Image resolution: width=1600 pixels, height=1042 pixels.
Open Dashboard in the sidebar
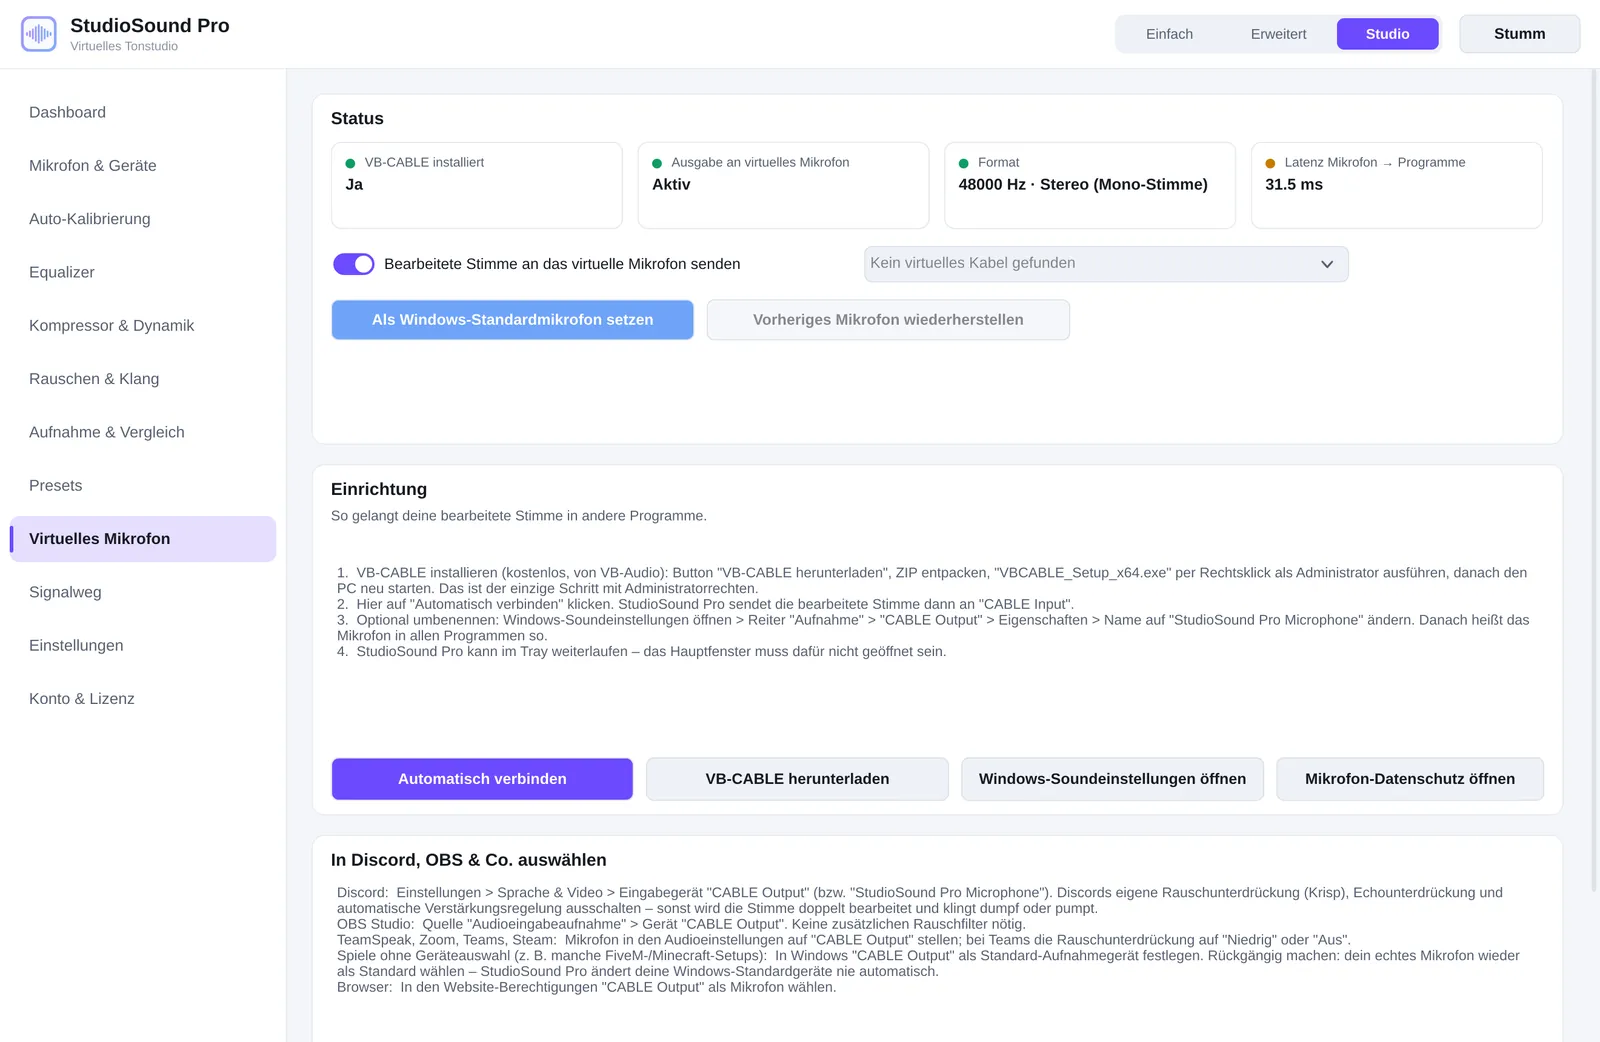click(143, 112)
